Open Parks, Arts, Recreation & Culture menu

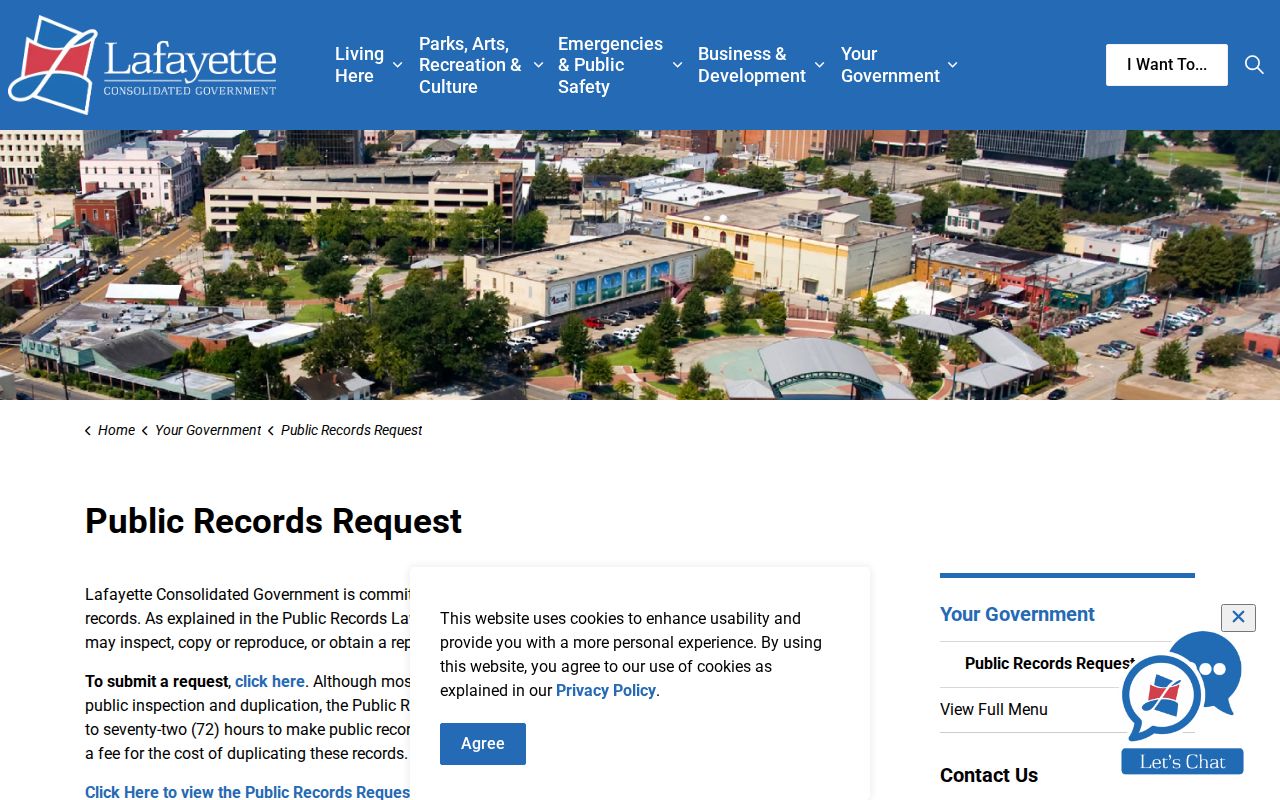pos(470,65)
